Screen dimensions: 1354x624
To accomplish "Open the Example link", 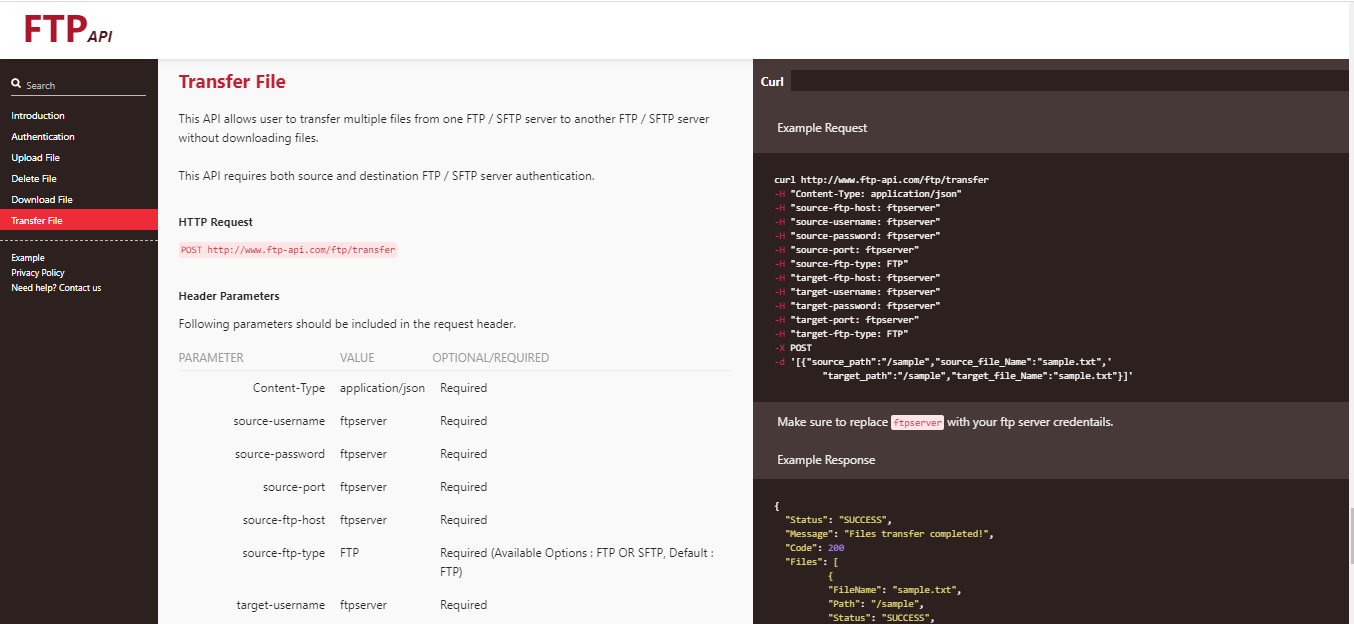I will coord(28,258).
